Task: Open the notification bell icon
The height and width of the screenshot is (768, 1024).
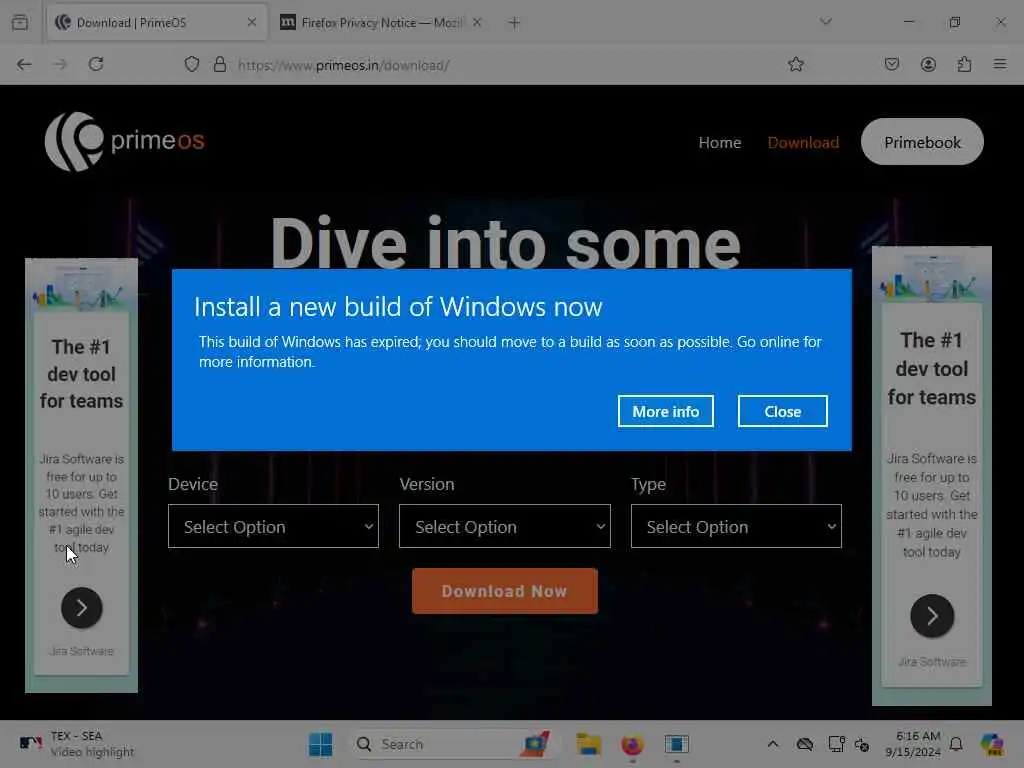Action: click(956, 744)
